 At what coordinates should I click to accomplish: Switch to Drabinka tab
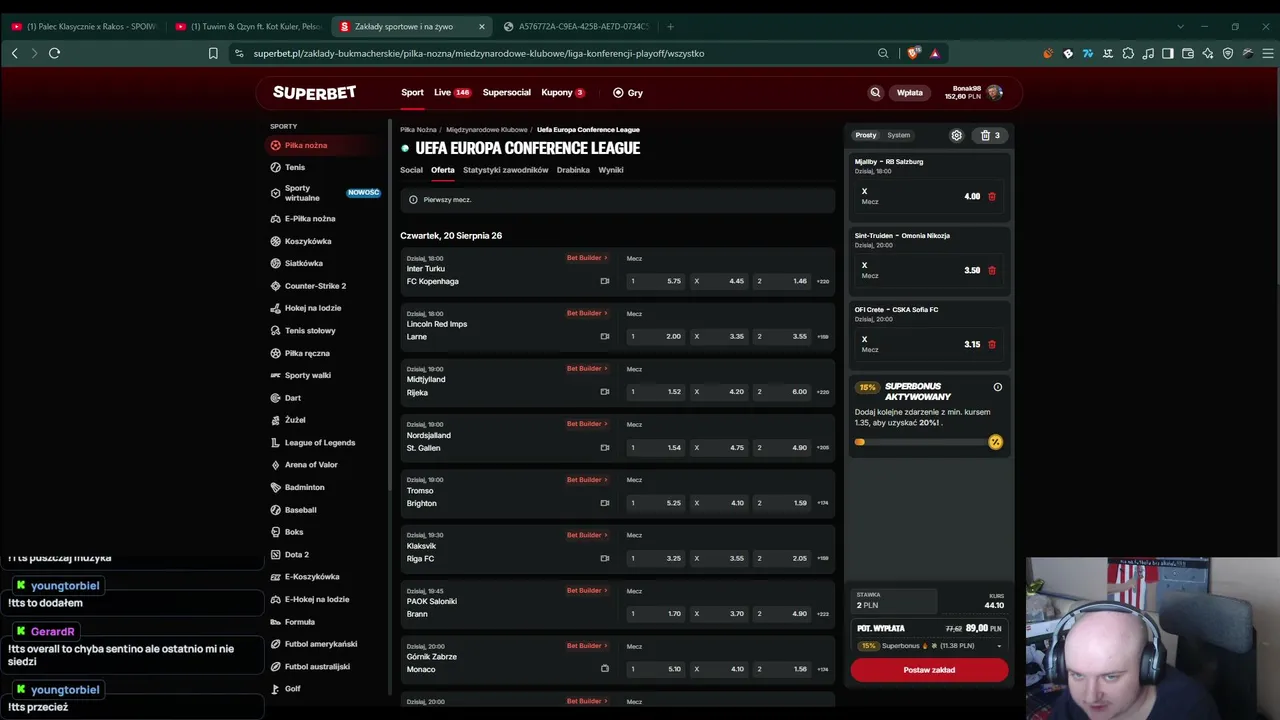573,170
